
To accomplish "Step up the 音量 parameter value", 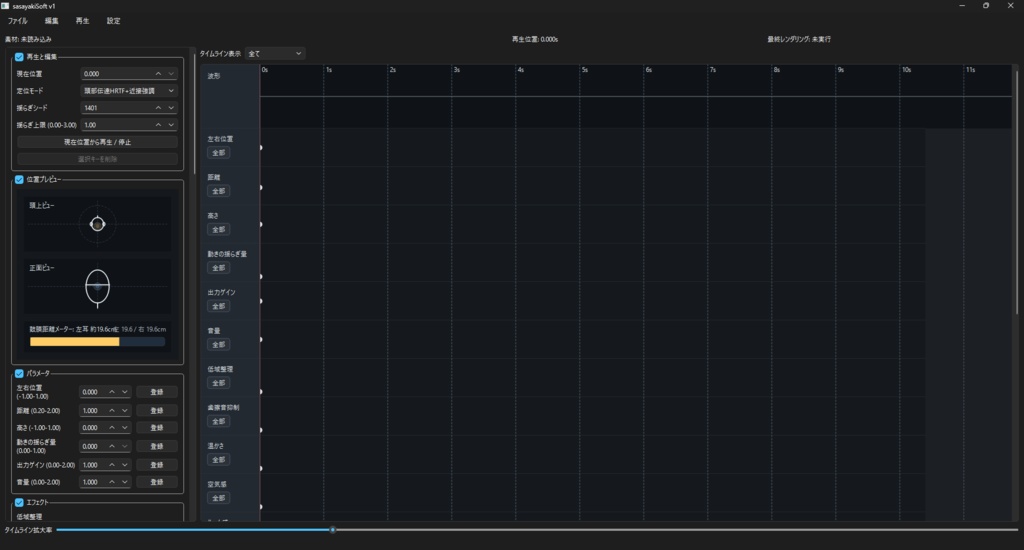I will pos(112,482).
